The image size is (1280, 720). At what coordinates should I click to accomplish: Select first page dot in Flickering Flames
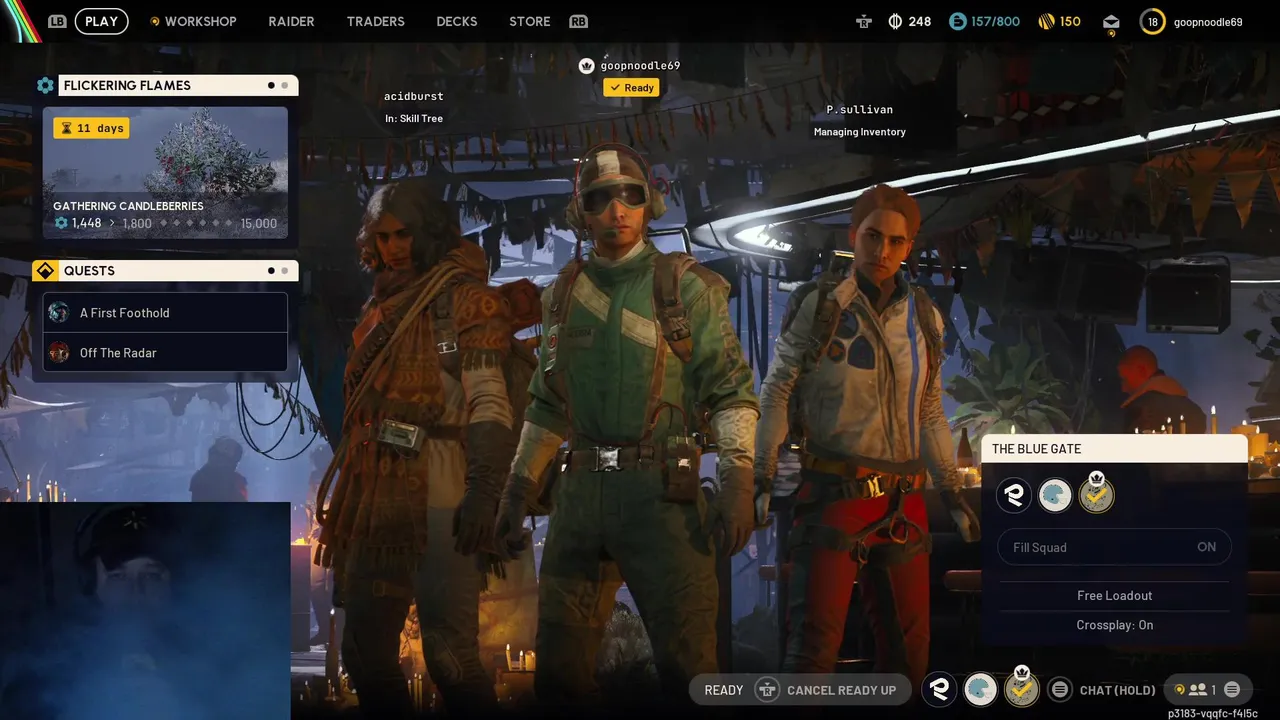click(x=271, y=86)
